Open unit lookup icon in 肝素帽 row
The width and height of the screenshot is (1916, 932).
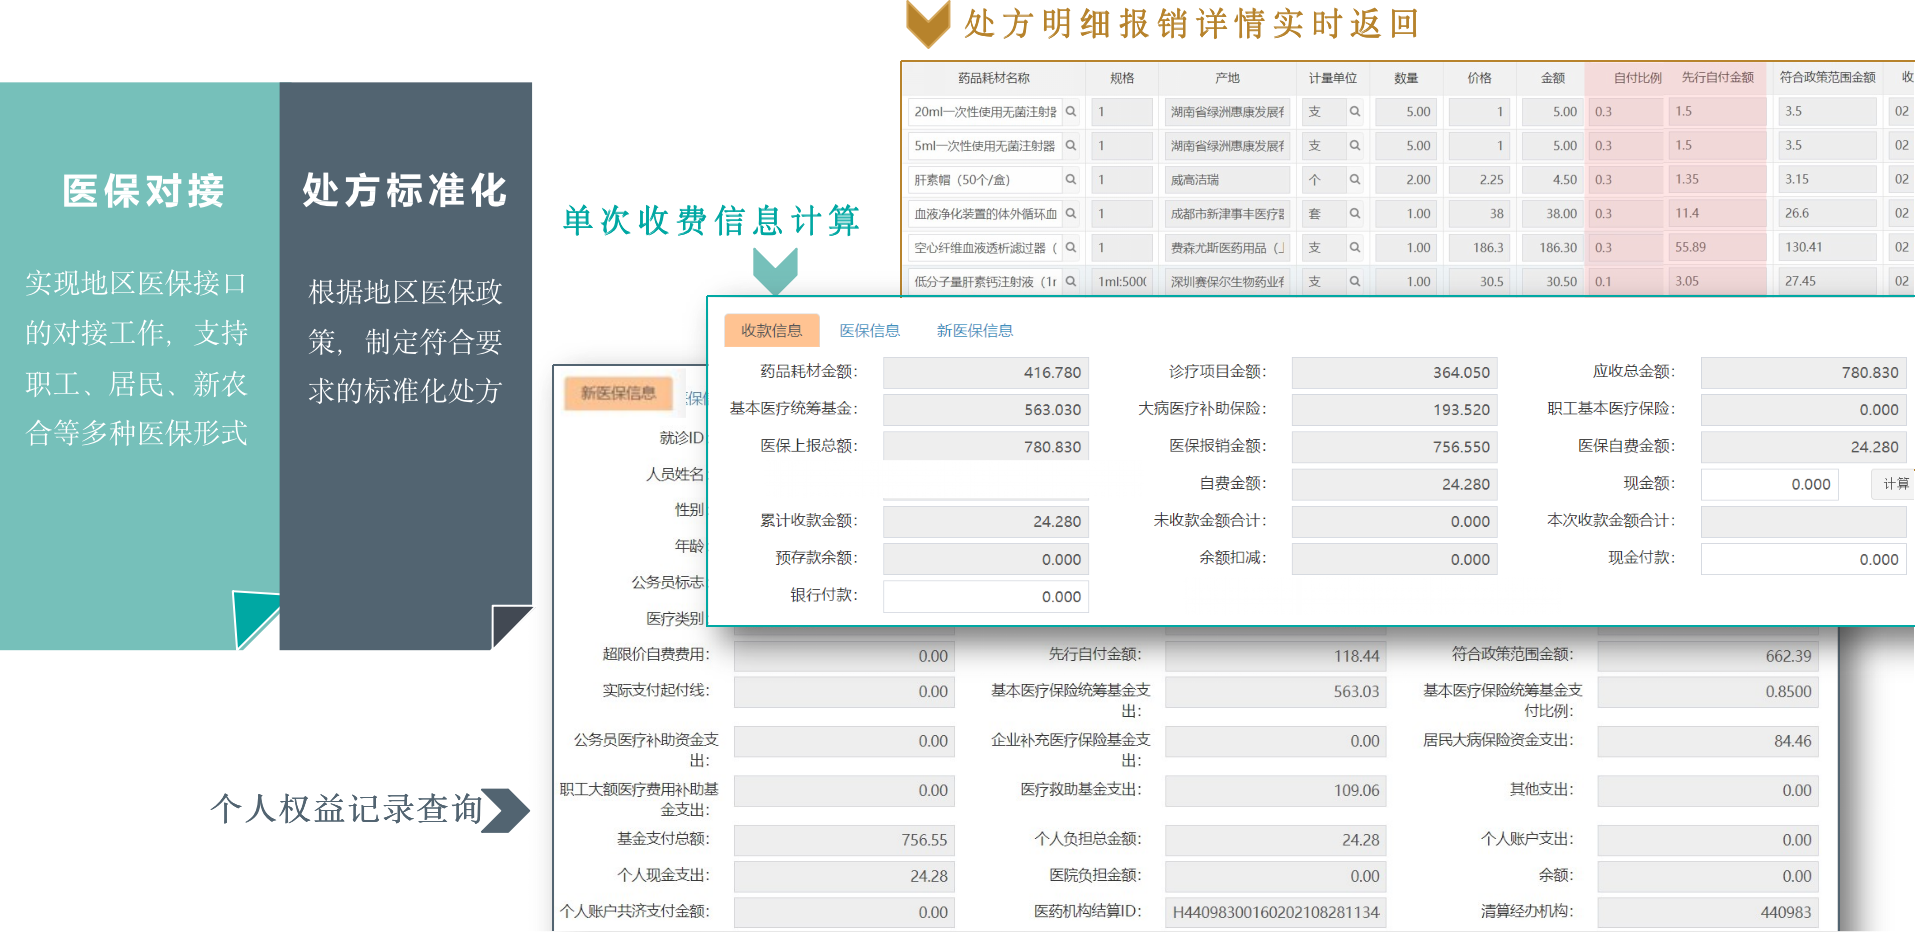[x=1354, y=180]
